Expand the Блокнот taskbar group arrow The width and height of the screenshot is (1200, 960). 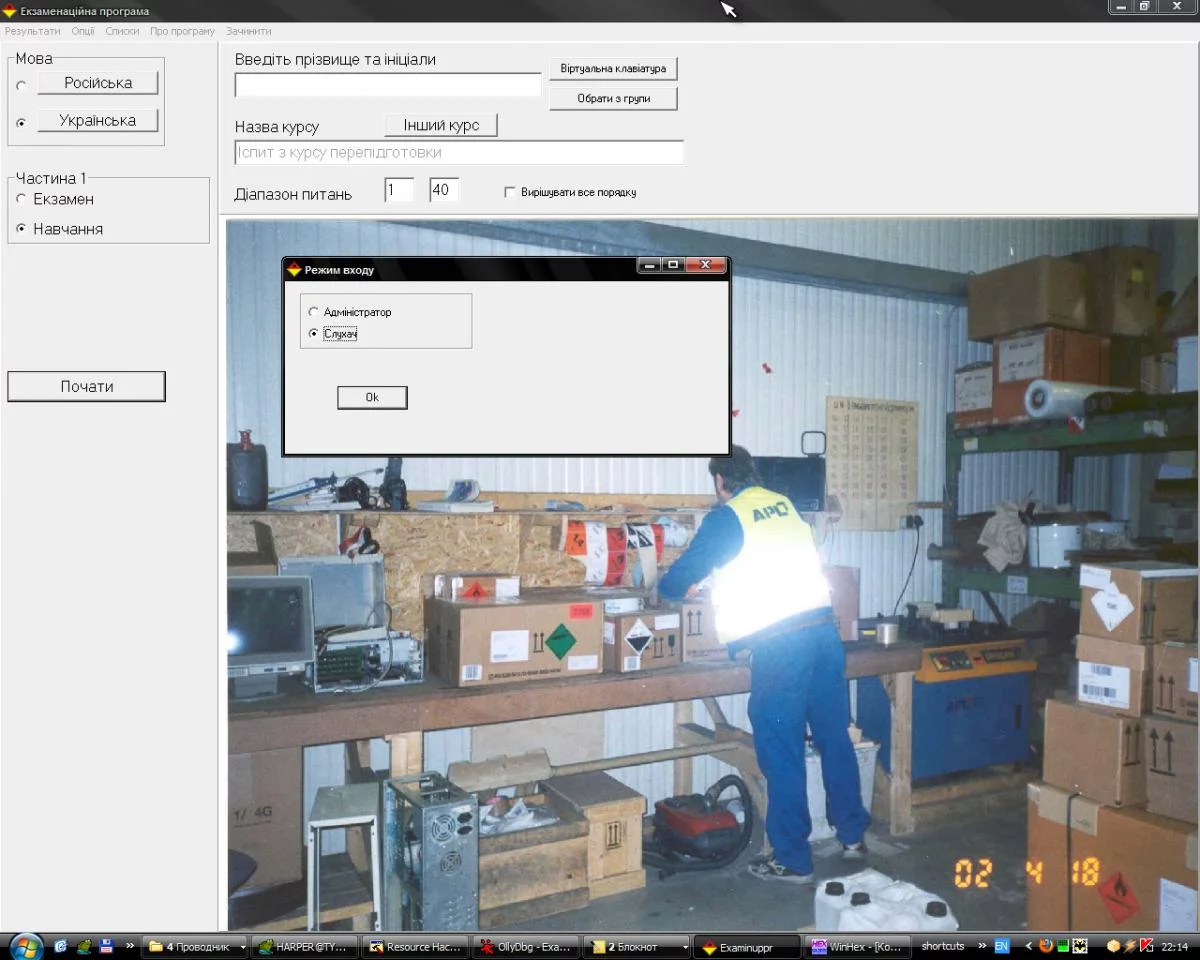[x=685, y=947]
